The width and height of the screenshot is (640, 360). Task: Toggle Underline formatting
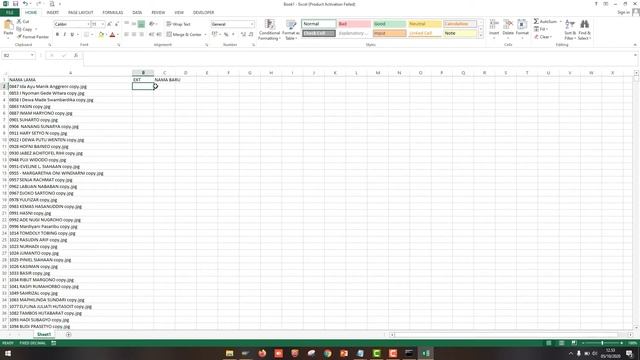coord(72,35)
